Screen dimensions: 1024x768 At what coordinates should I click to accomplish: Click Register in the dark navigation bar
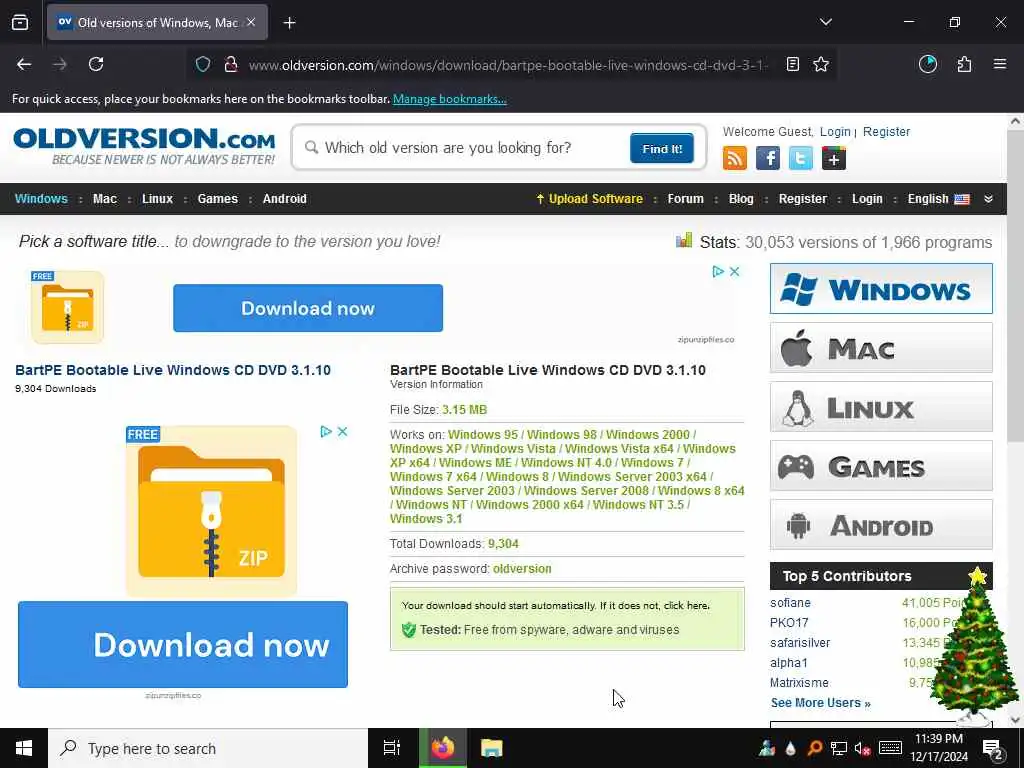coord(802,199)
